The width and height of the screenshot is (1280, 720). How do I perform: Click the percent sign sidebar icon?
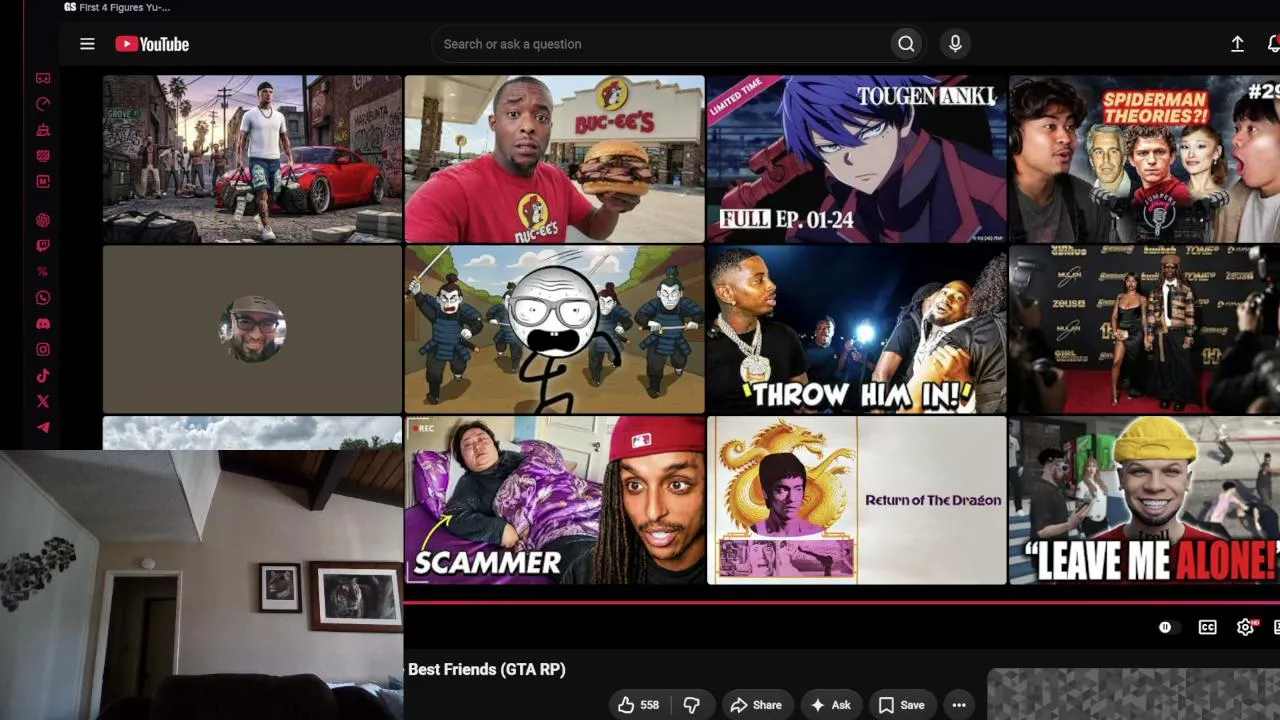point(43,272)
